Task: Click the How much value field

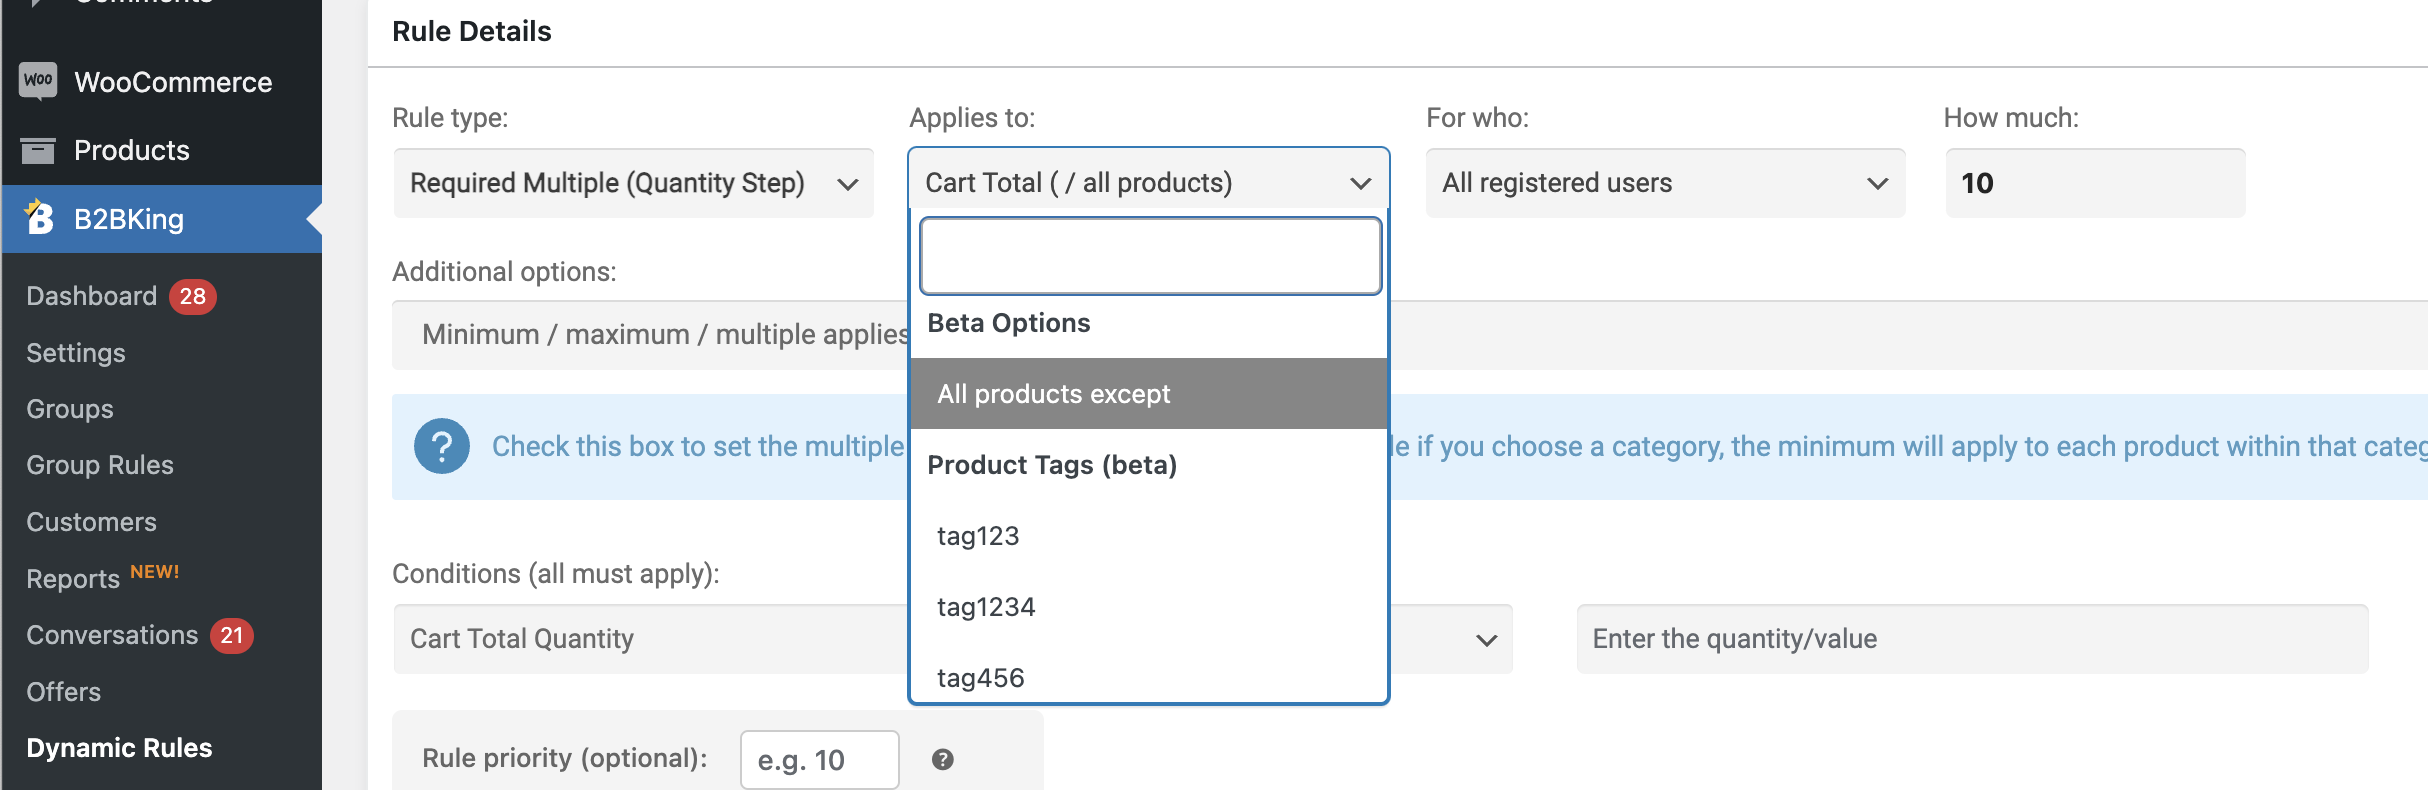Action: pos(2096,183)
